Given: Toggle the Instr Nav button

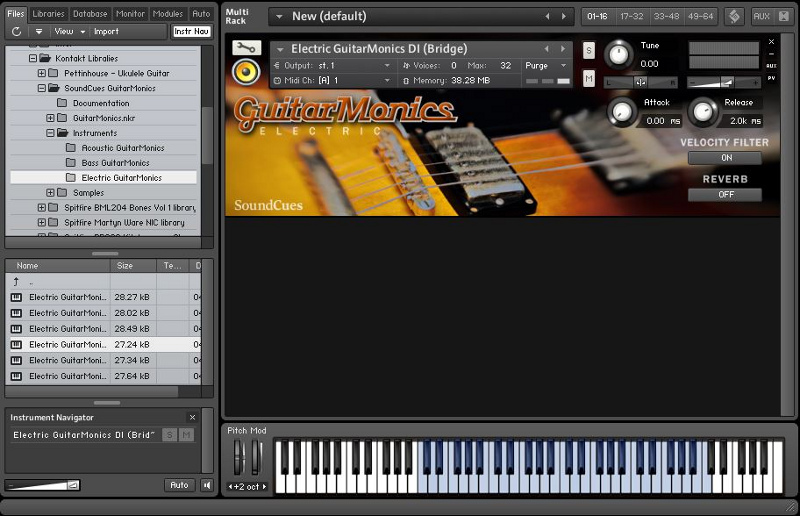Looking at the screenshot, I should pos(191,32).
